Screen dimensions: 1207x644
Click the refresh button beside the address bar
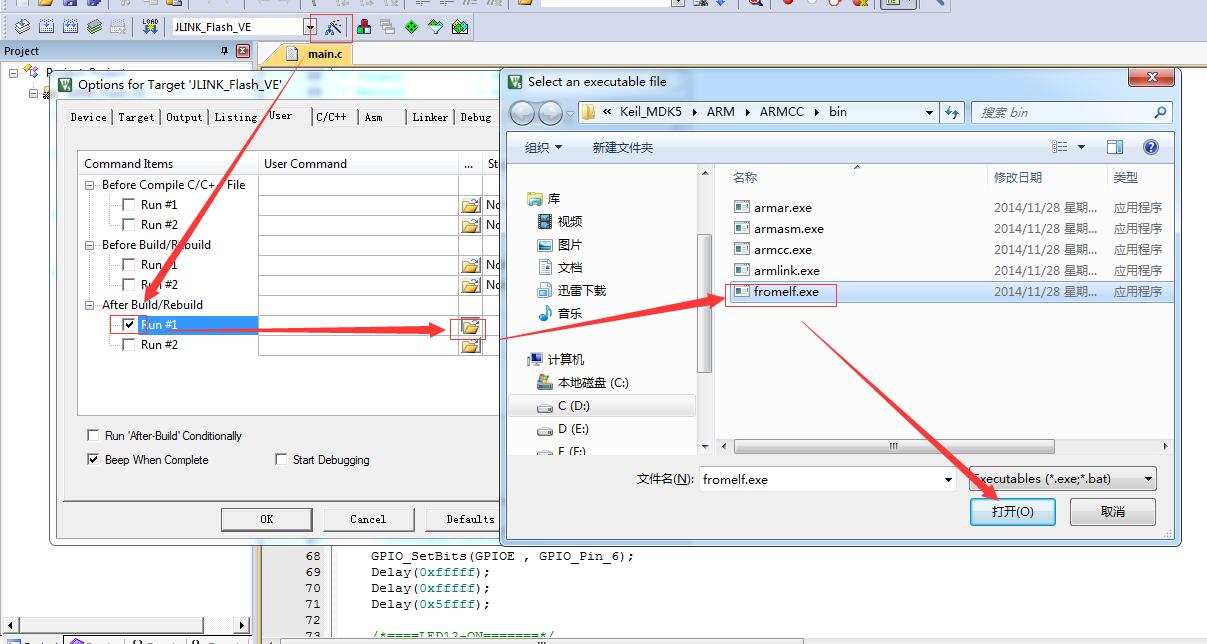point(952,112)
